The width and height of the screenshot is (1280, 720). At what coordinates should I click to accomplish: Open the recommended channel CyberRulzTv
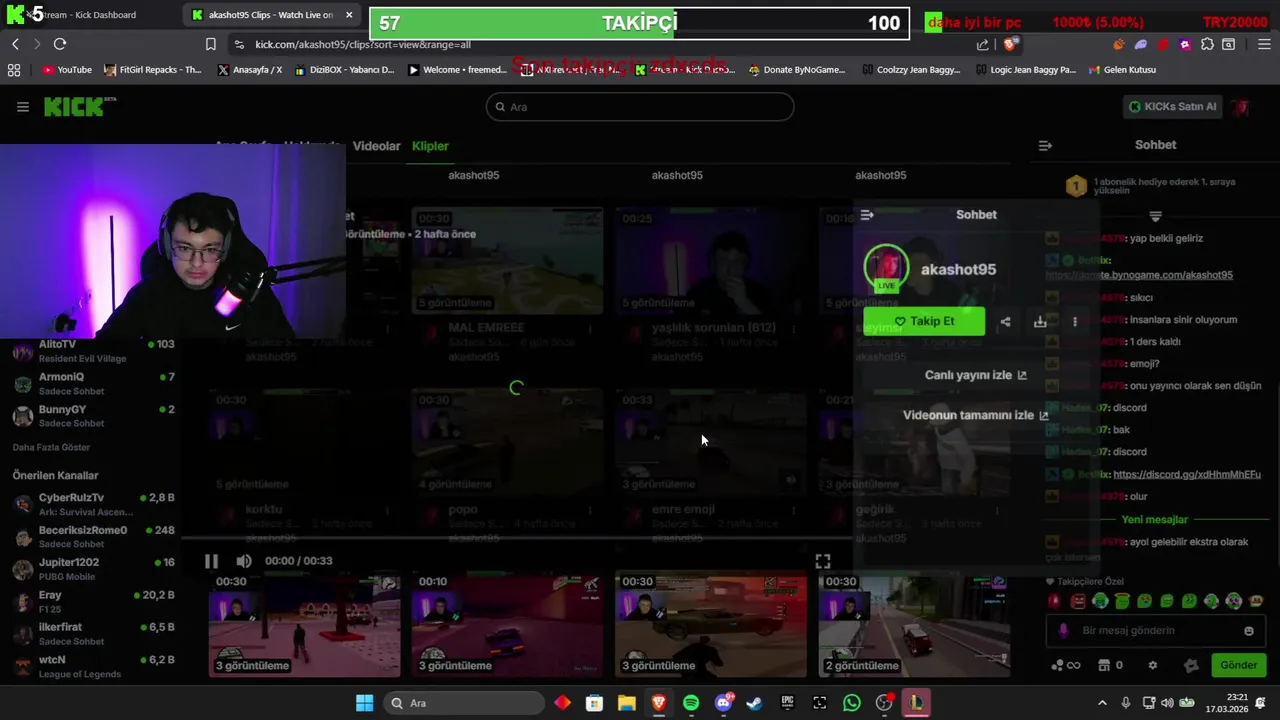click(x=93, y=504)
